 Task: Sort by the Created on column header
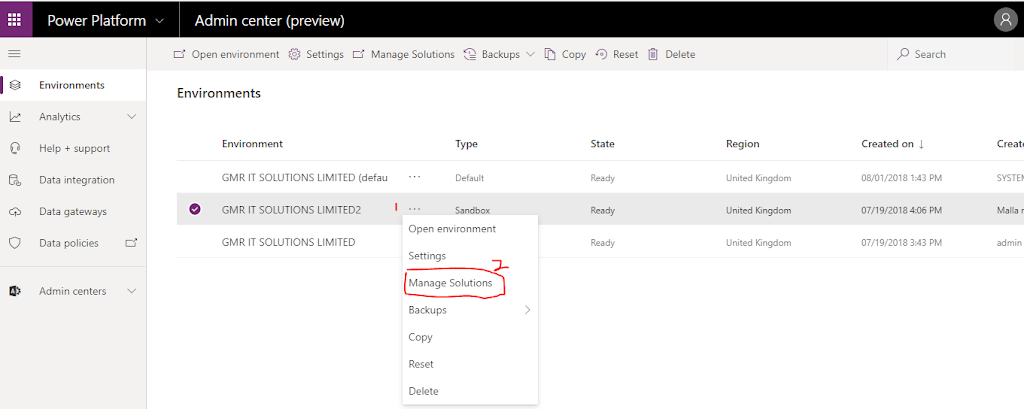pos(887,144)
